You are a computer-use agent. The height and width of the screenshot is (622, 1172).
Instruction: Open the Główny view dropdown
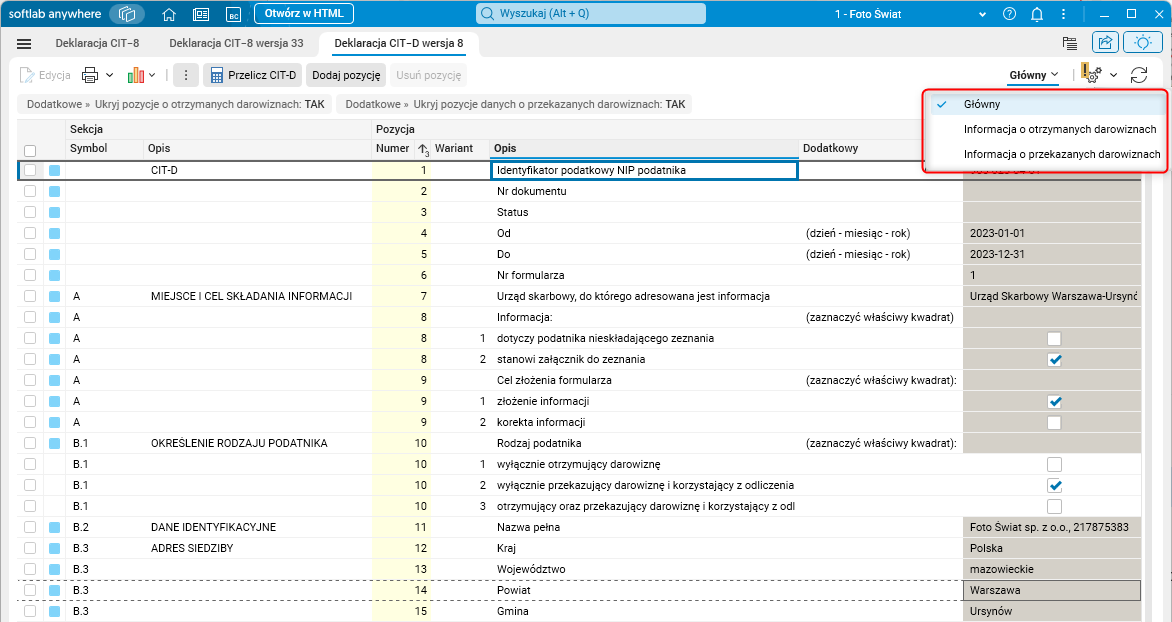tap(1034, 75)
